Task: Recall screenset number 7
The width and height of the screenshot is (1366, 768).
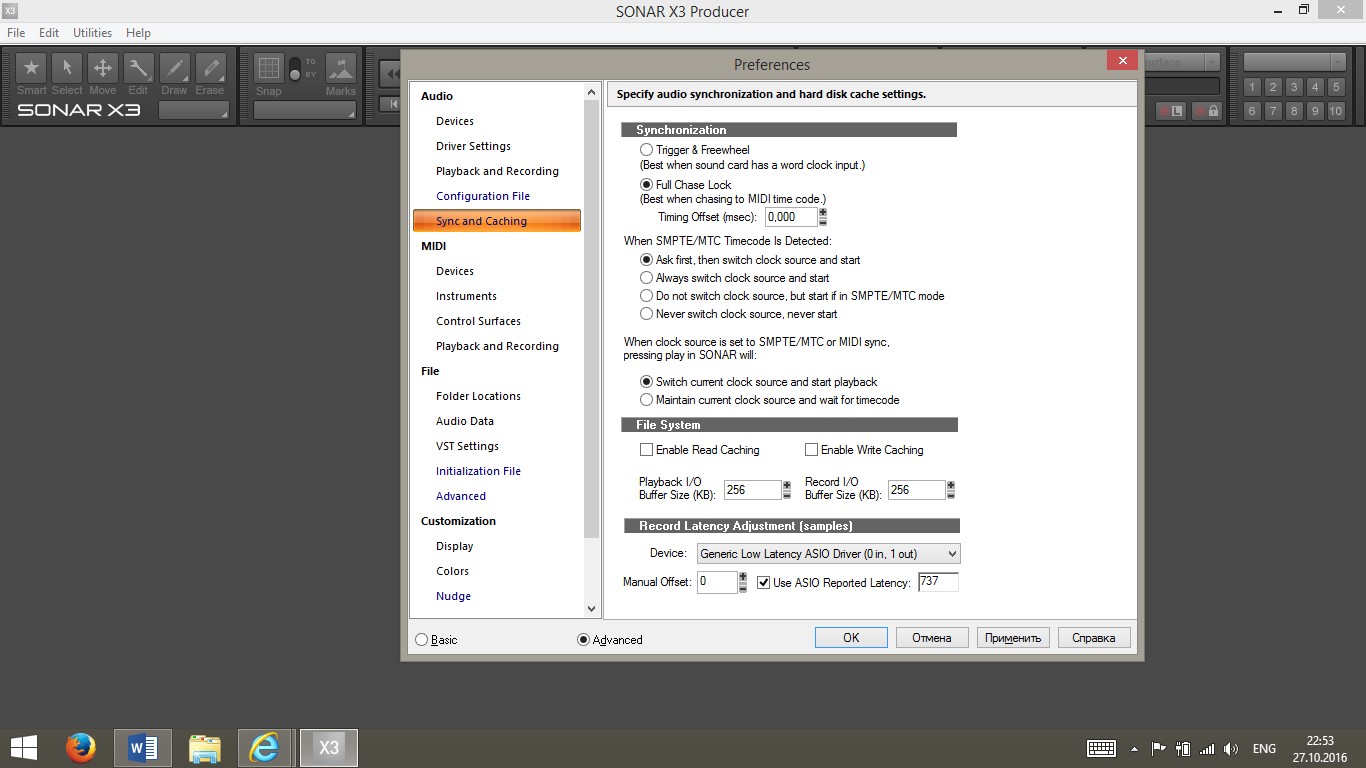Action: (1273, 111)
